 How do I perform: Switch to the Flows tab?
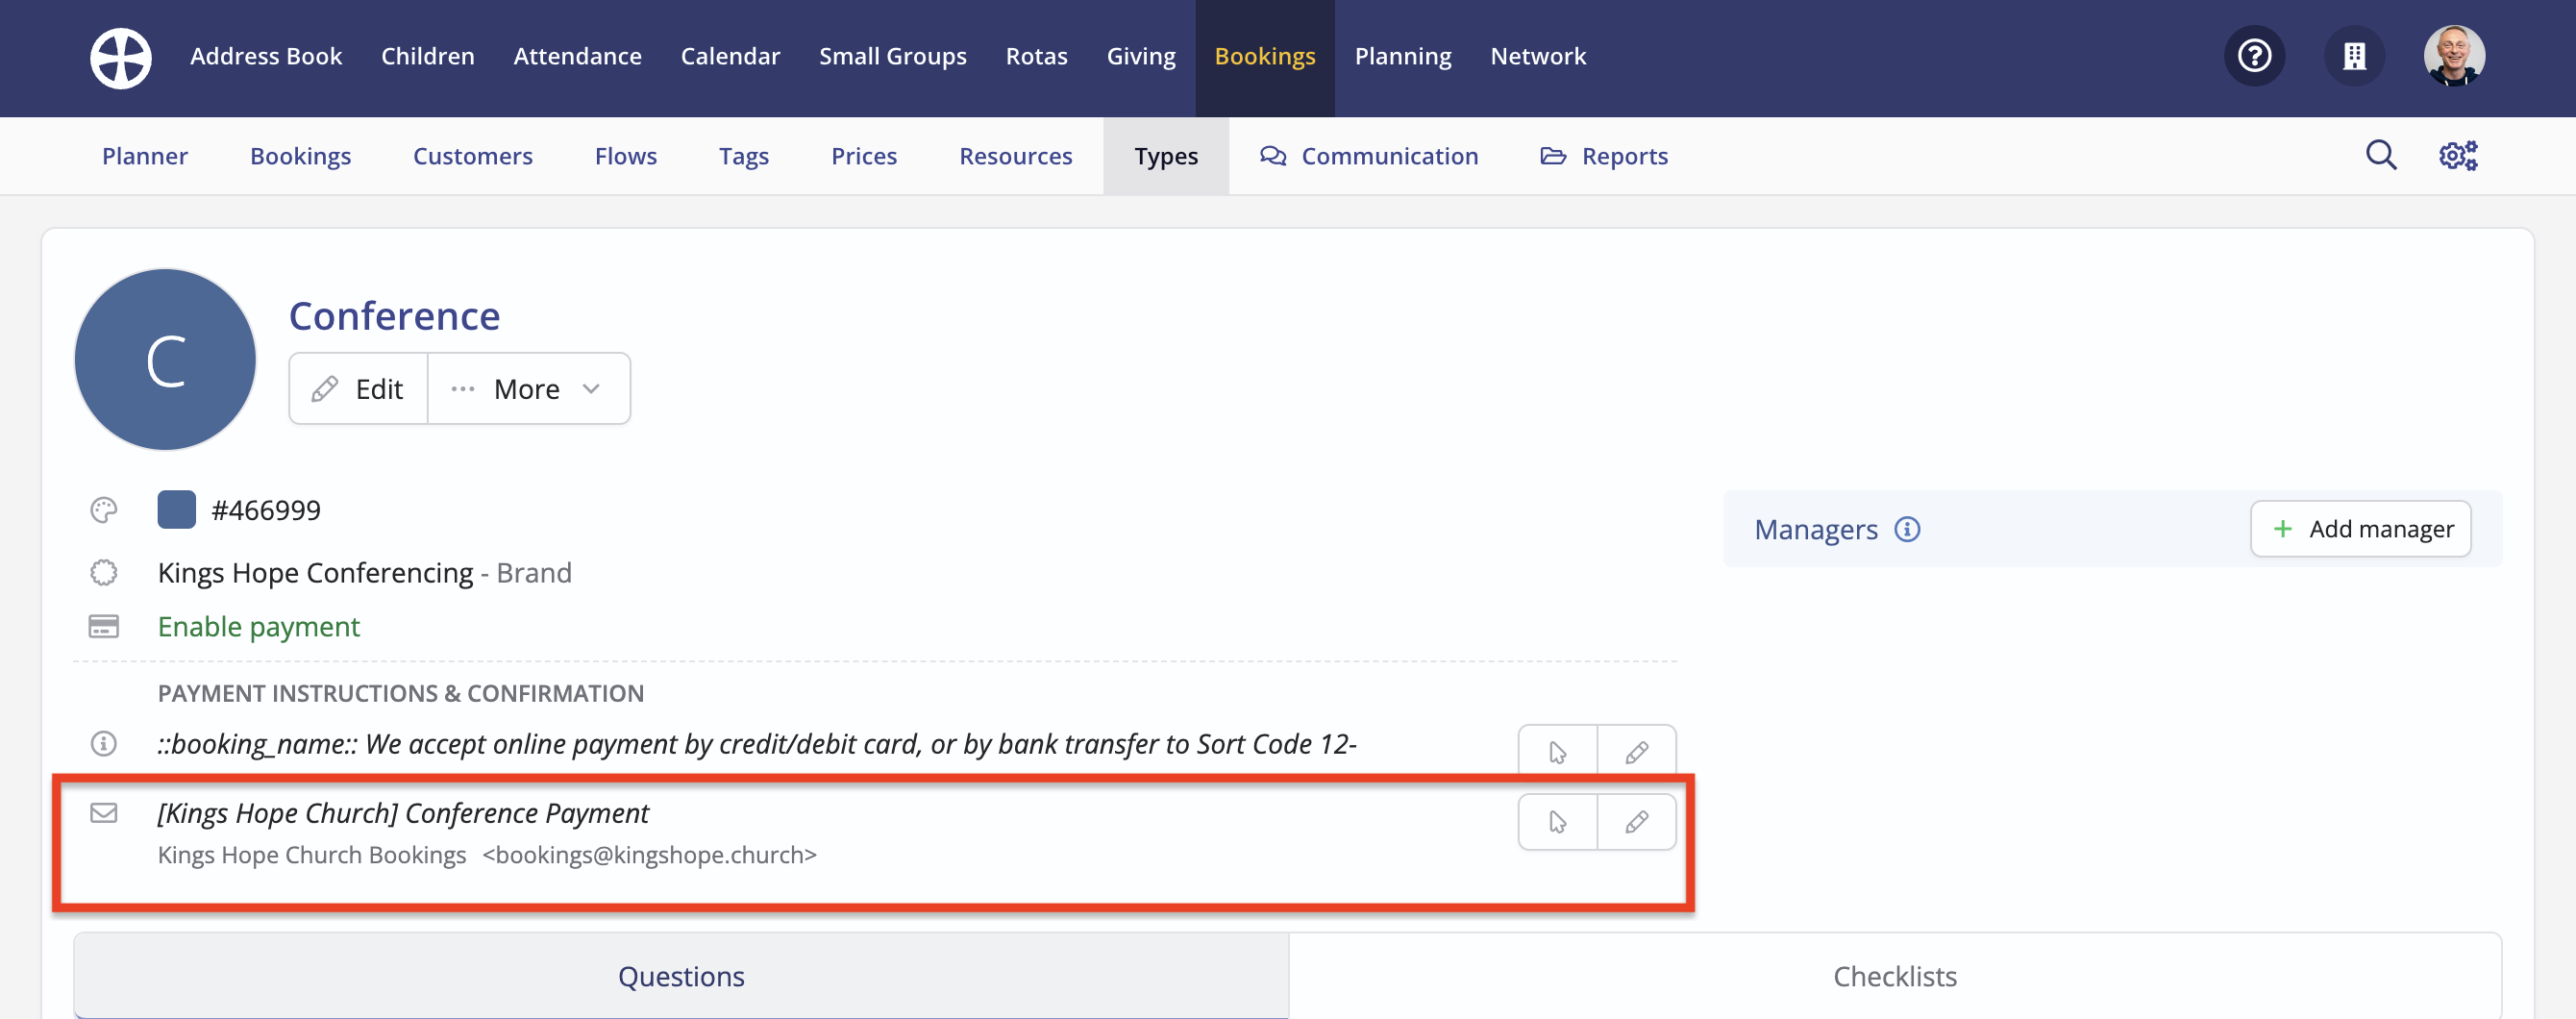(626, 156)
